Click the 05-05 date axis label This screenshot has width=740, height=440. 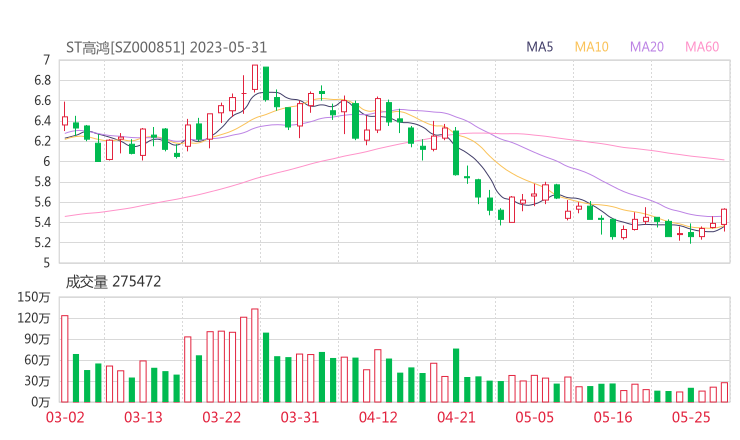535,417
